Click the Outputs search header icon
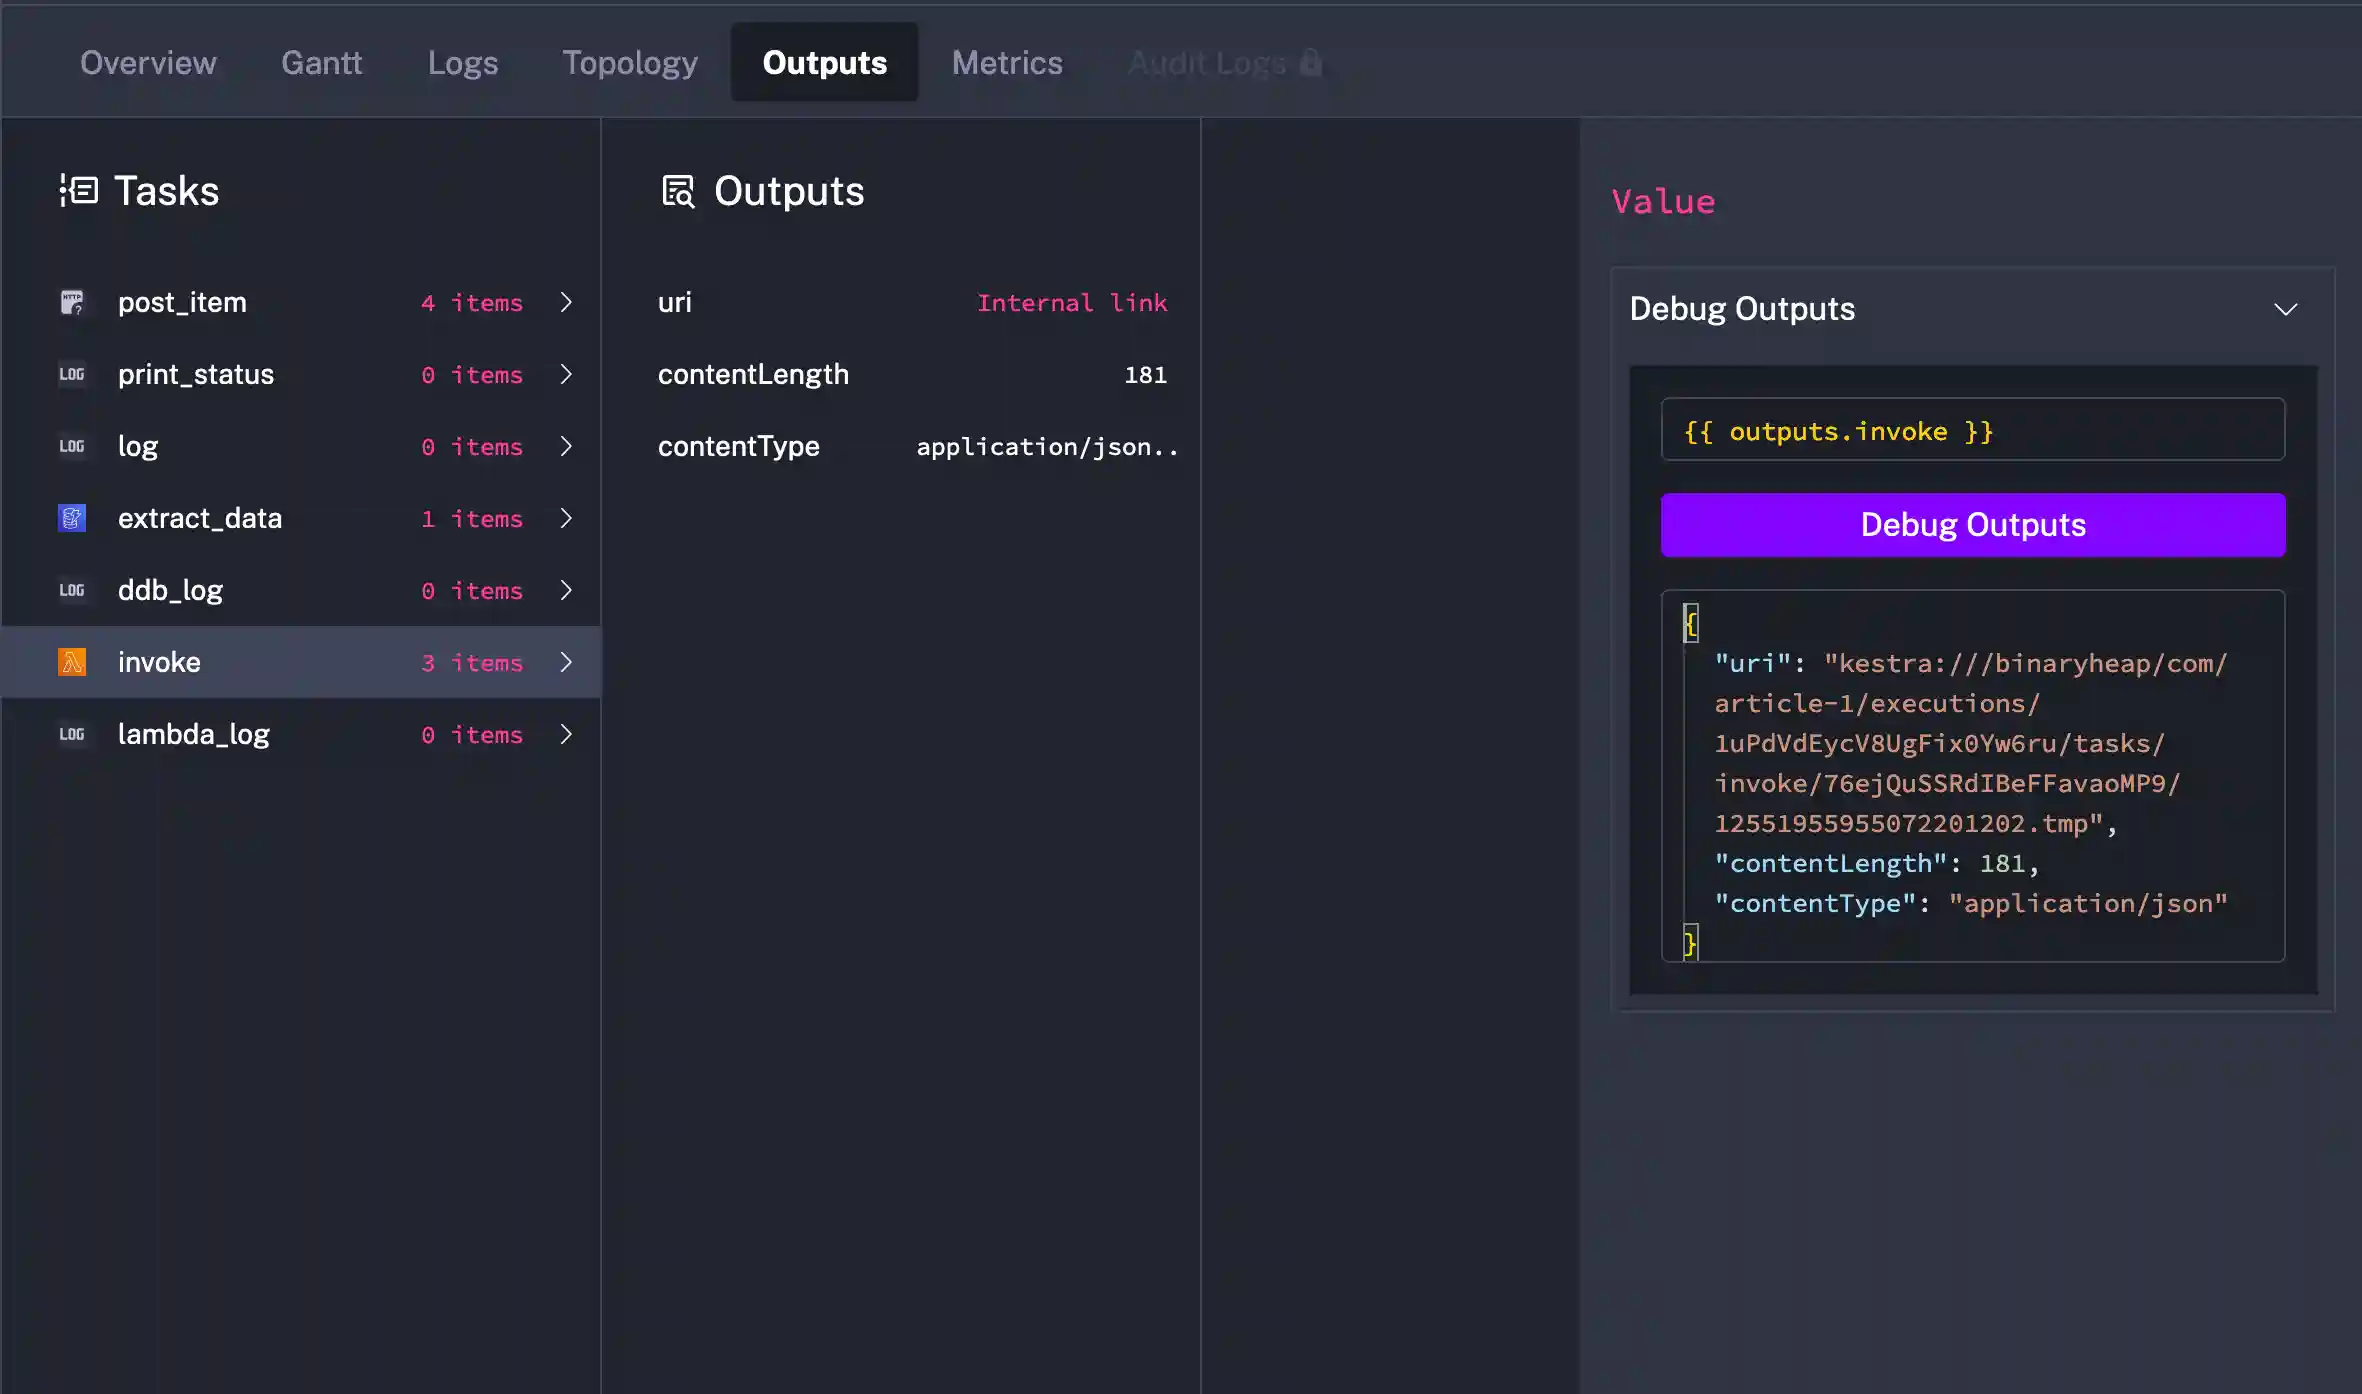Image resolution: width=2362 pixels, height=1394 pixels. click(x=678, y=190)
